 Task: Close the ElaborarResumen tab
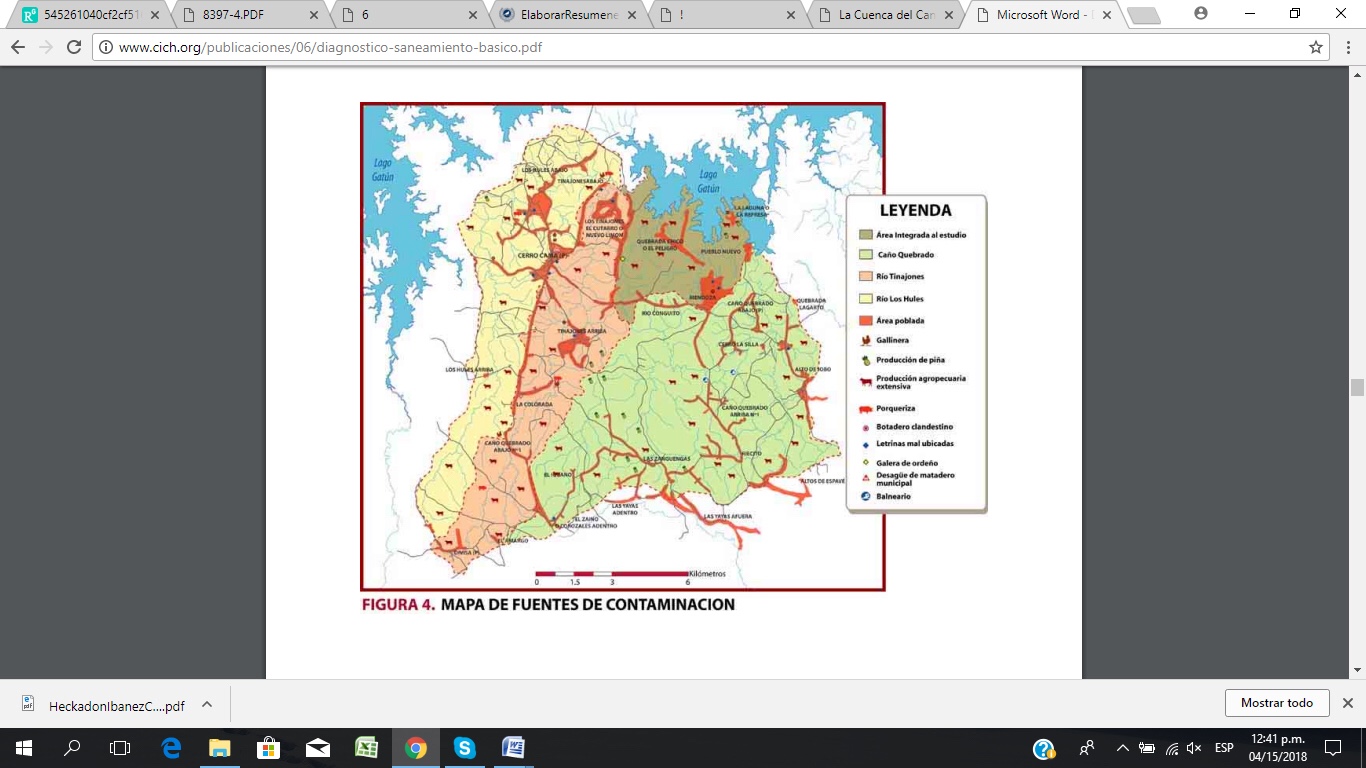632,15
